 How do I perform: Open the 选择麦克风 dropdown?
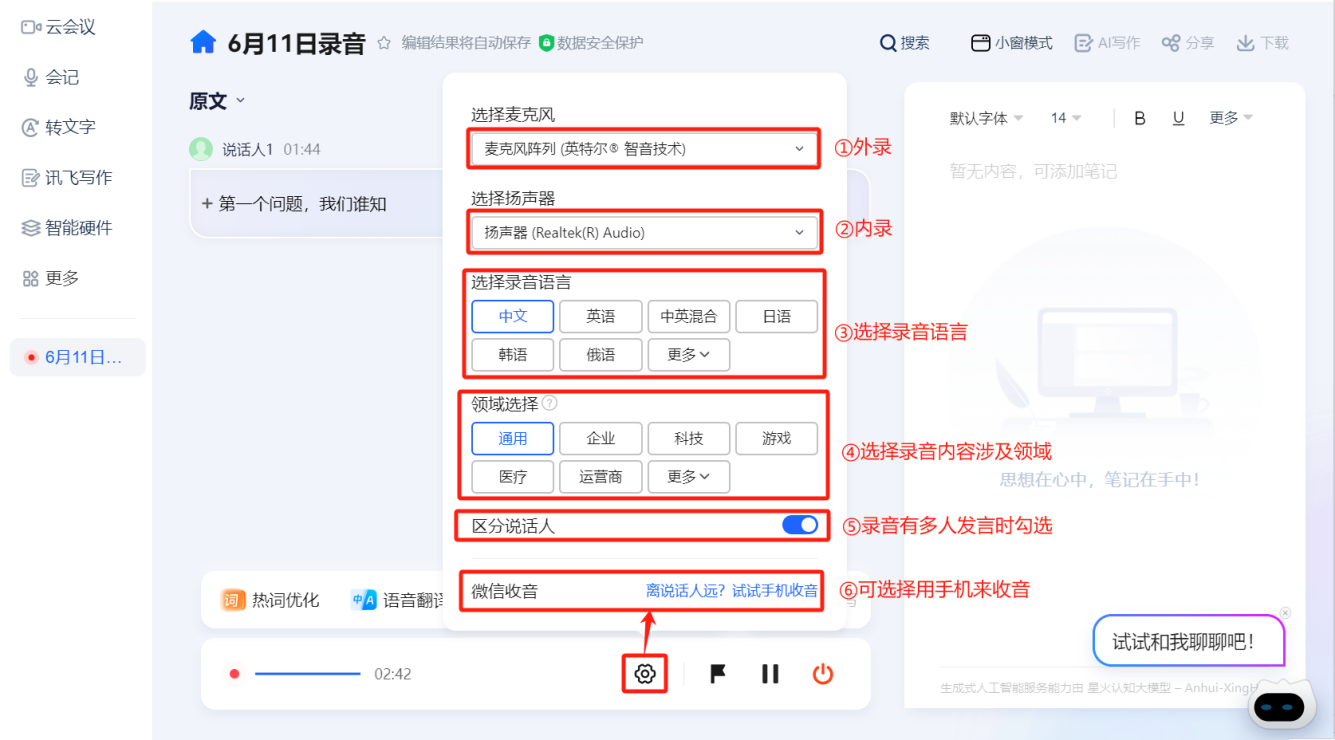coord(644,148)
